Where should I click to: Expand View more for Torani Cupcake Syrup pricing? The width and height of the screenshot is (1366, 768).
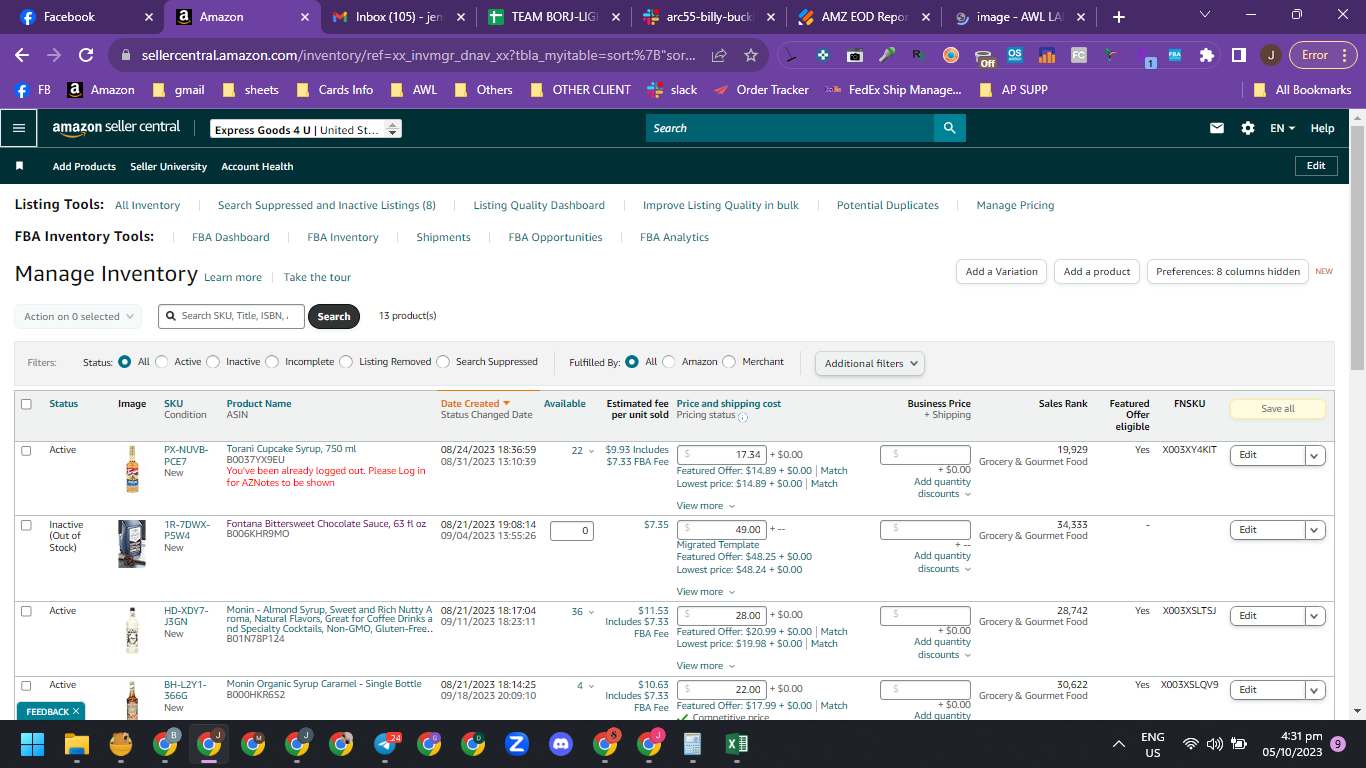point(704,506)
